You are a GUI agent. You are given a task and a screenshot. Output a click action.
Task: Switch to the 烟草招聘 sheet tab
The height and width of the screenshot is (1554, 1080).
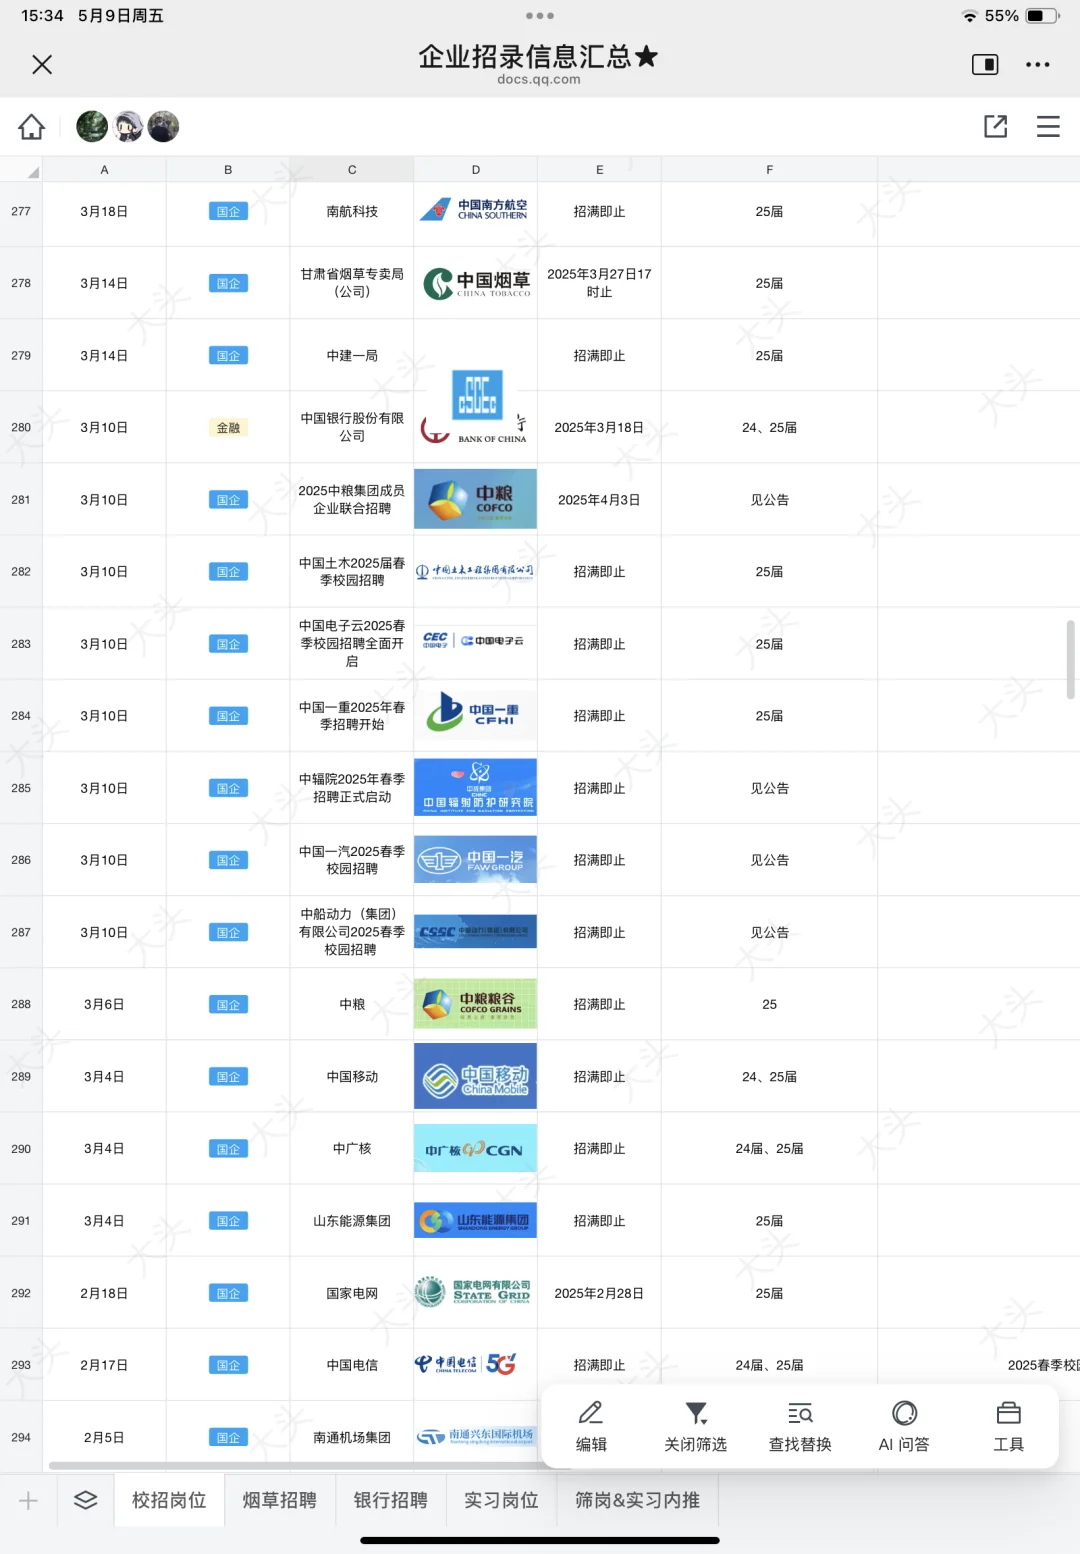pos(280,1500)
